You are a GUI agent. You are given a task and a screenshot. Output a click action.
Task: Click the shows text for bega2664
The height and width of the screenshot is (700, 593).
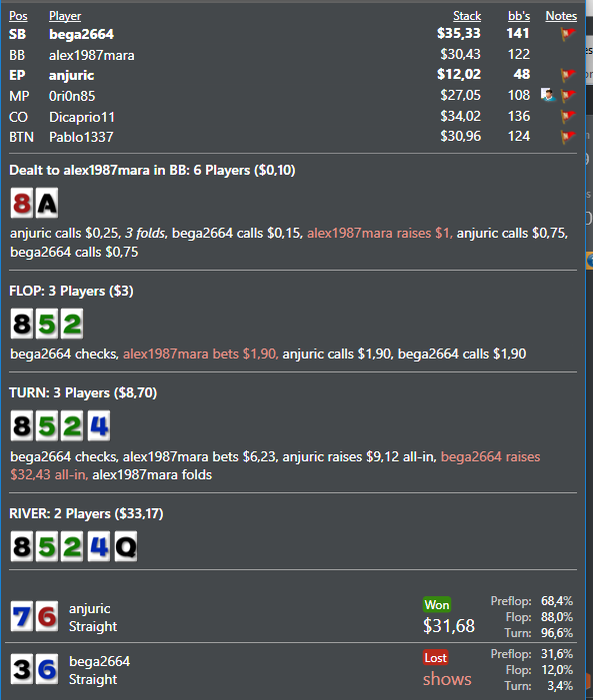point(447,679)
